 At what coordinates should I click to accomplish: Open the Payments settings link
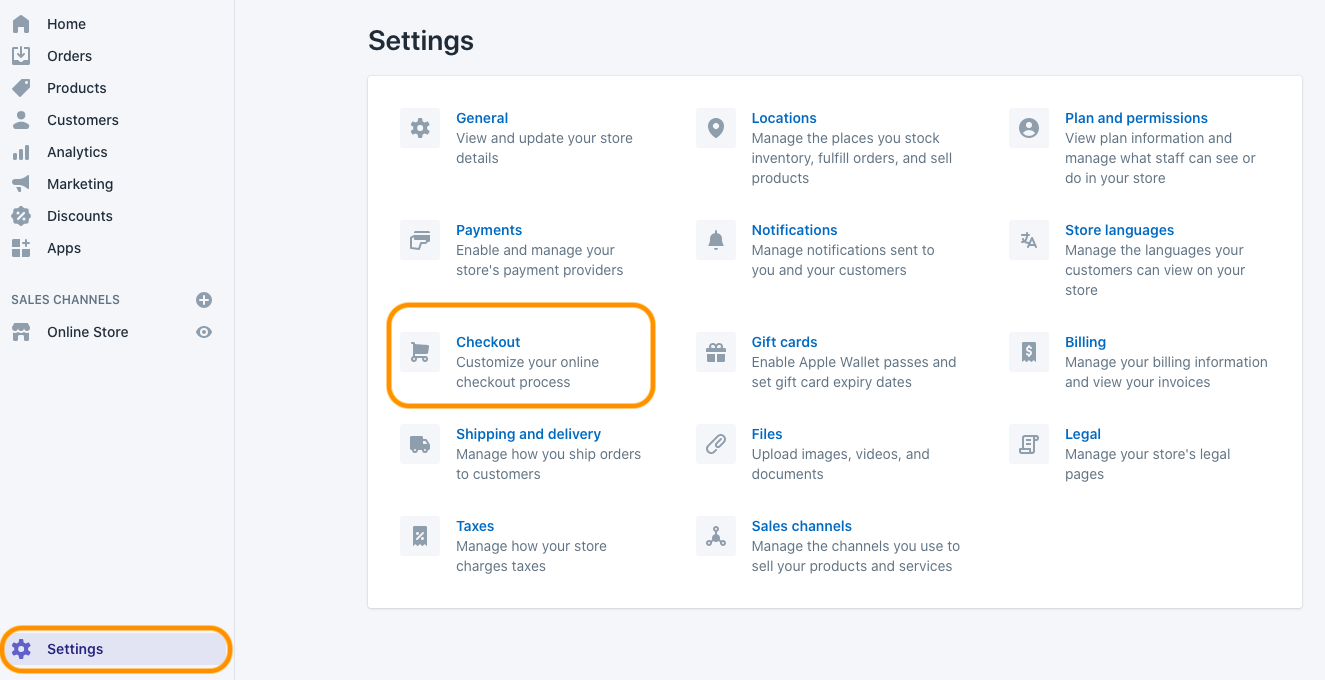[489, 230]
